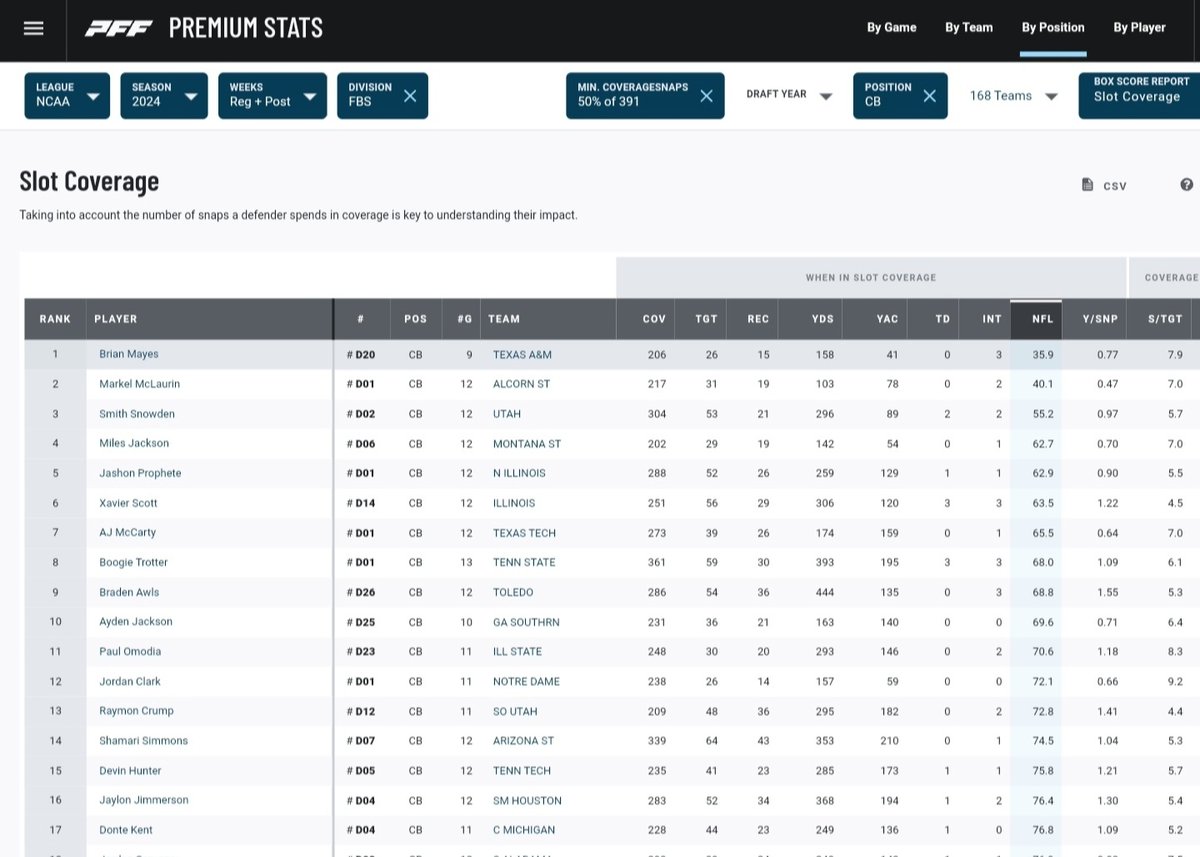Click the PFF logo

click(119, 28)
